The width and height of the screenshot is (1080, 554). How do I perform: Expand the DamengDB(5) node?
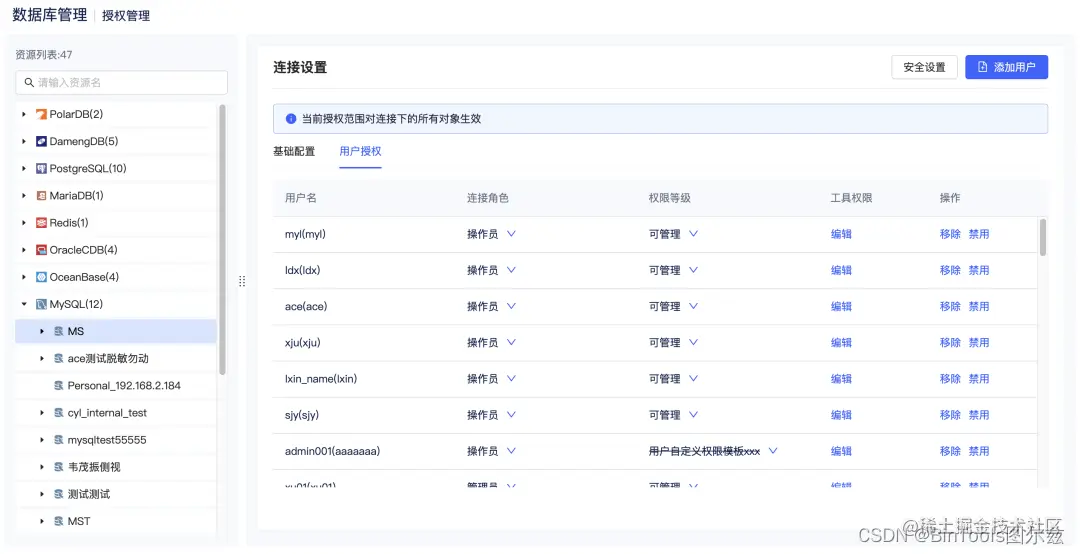click(x=24, y=141)
